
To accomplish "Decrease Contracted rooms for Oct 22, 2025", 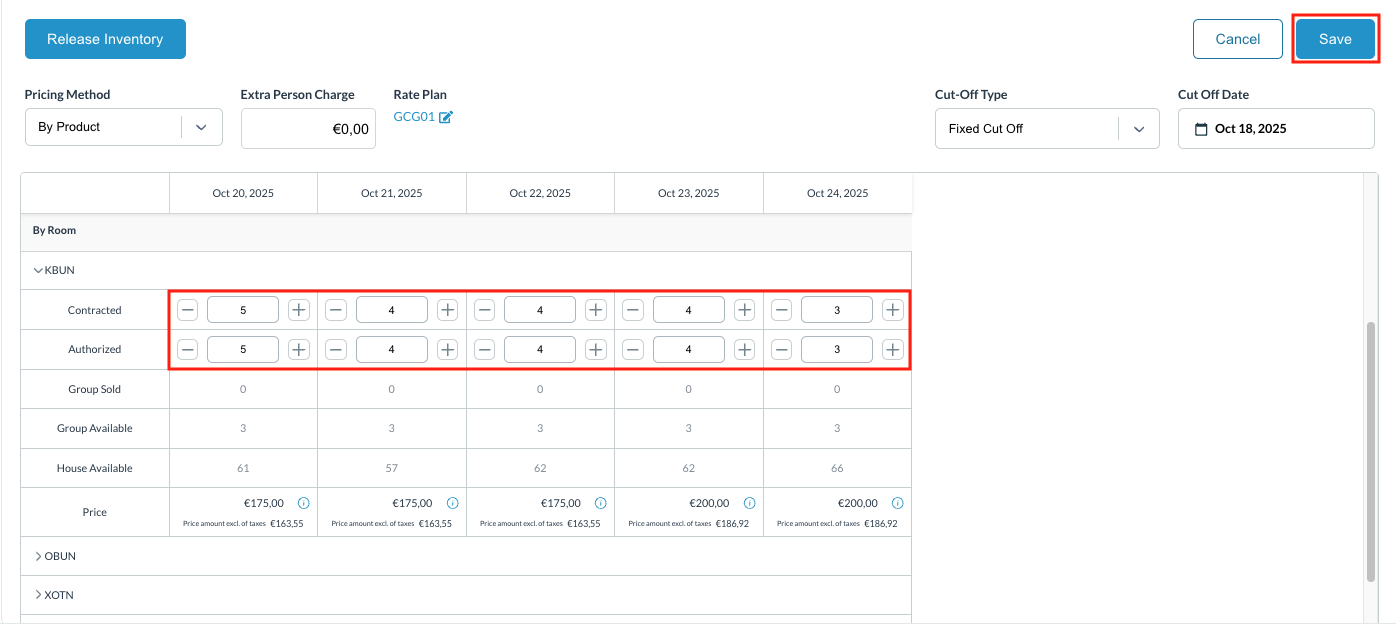I will [485, 310].
